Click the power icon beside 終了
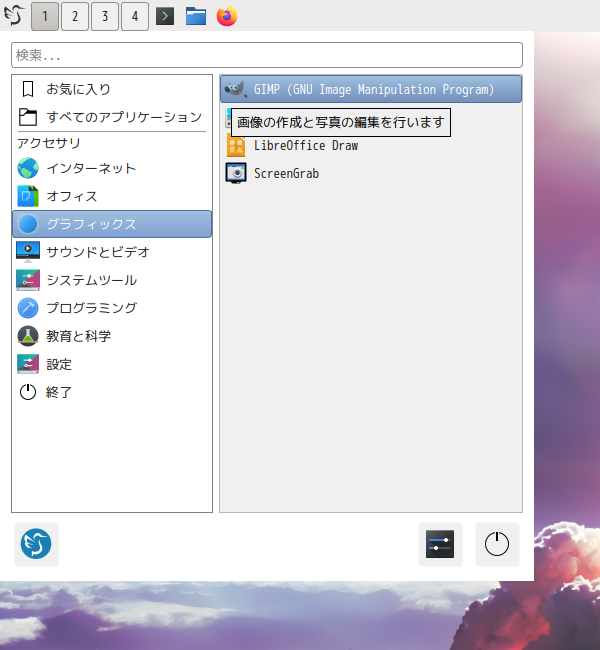This screenshot has width=600, height=650. (x=28, y=392)
